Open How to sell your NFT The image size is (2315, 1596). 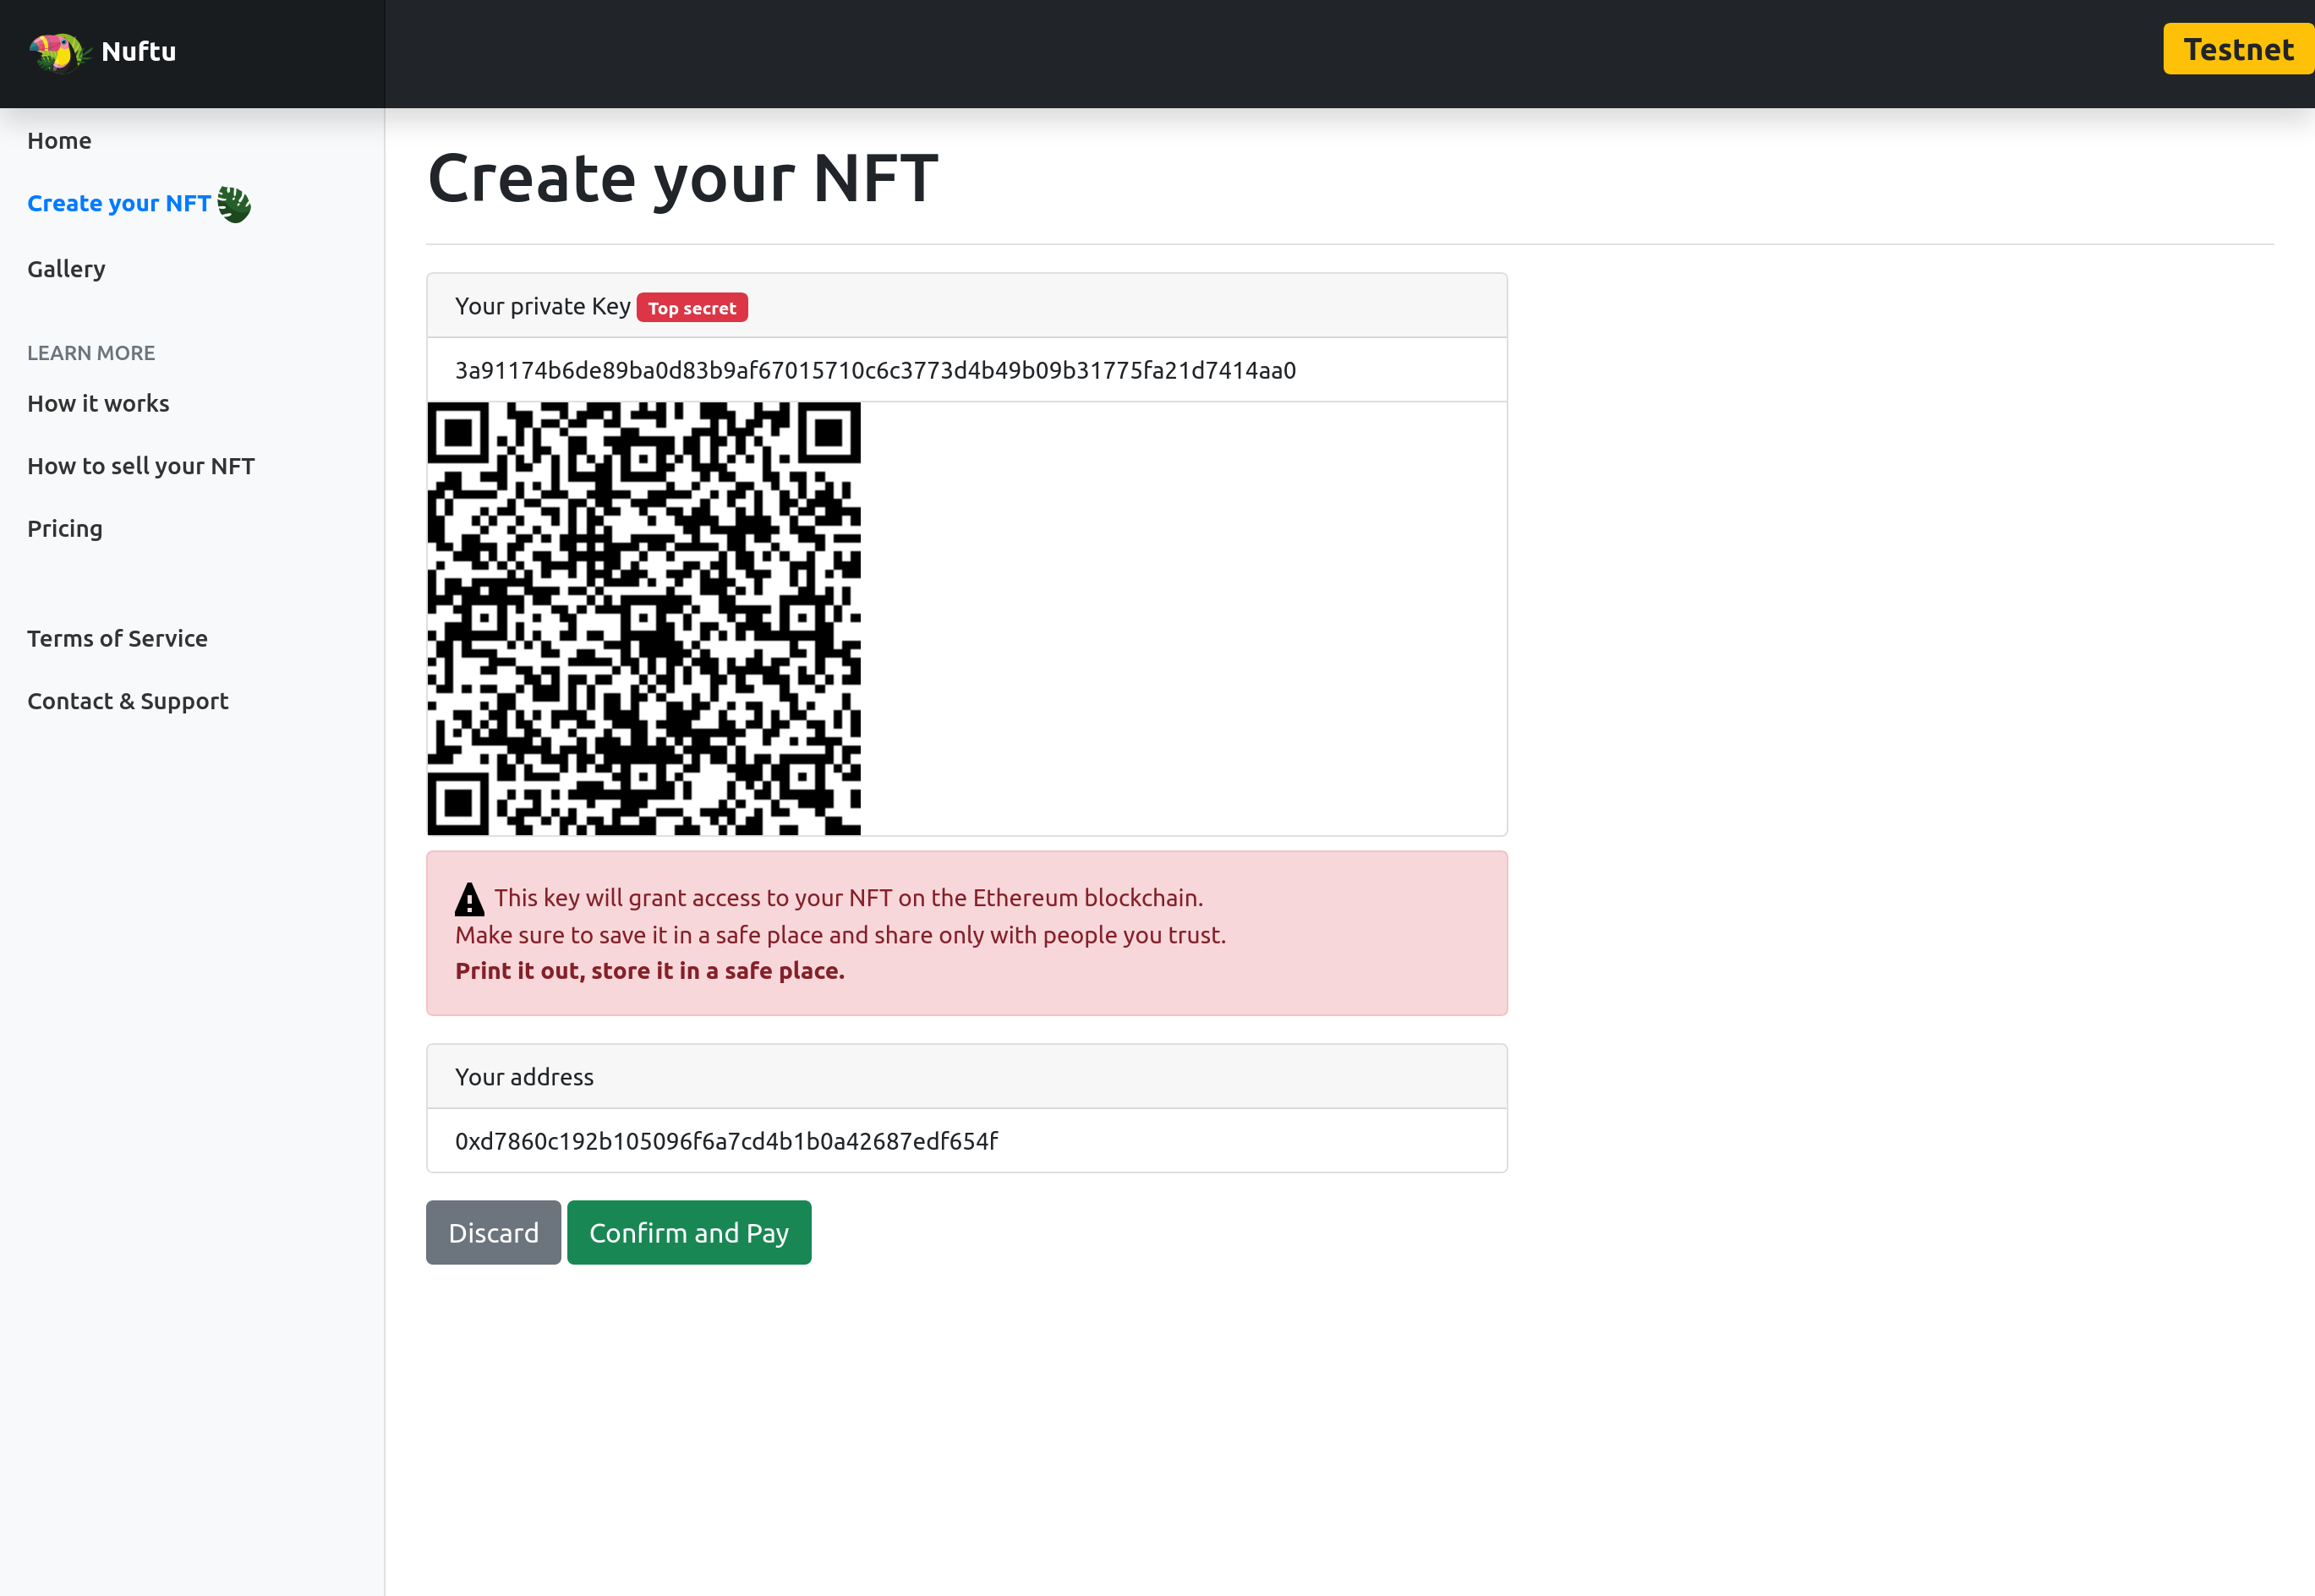(x=141, y=466)
